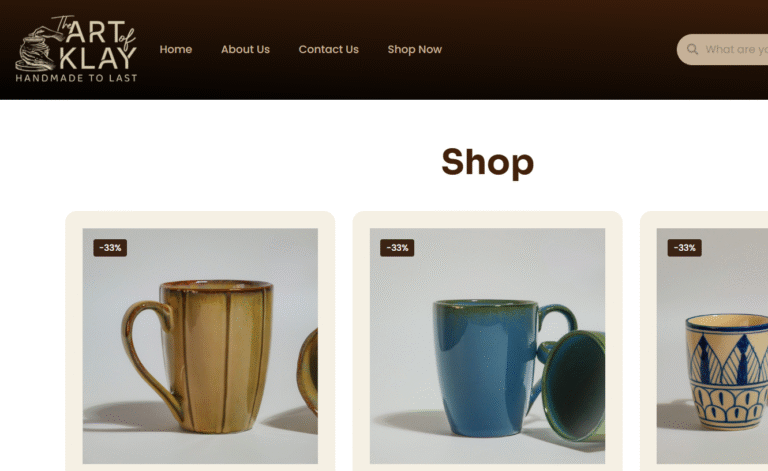
Task: Click the tipped green mug in second photo
Action: (x=572, y=384)
